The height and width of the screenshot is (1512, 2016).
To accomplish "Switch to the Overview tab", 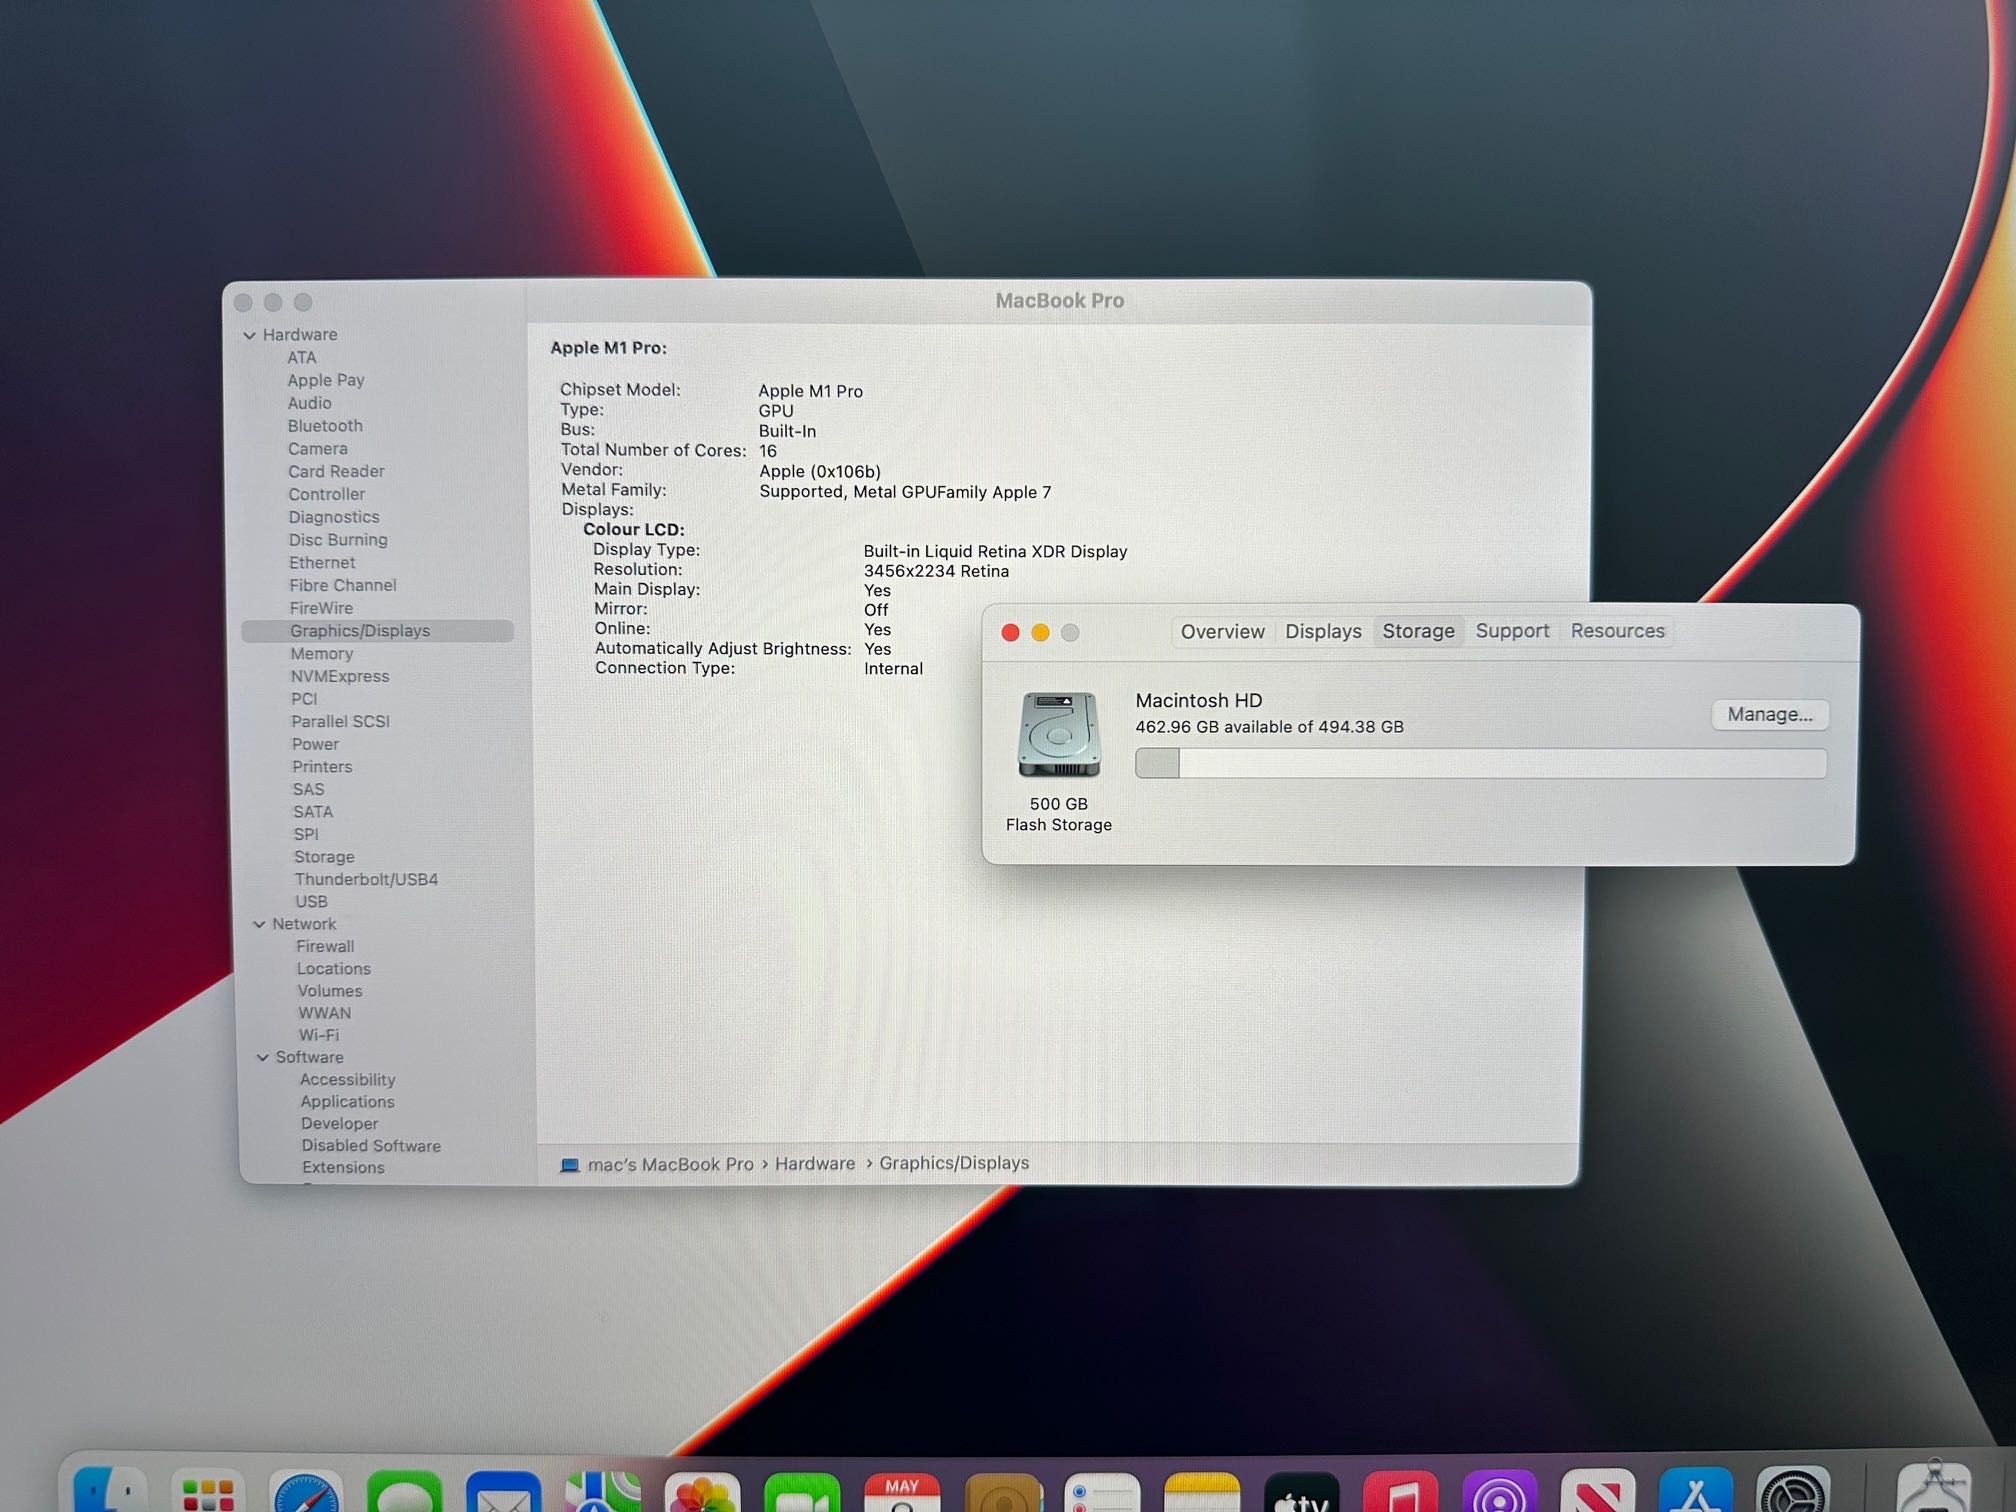I will (x=1222, y=631).
